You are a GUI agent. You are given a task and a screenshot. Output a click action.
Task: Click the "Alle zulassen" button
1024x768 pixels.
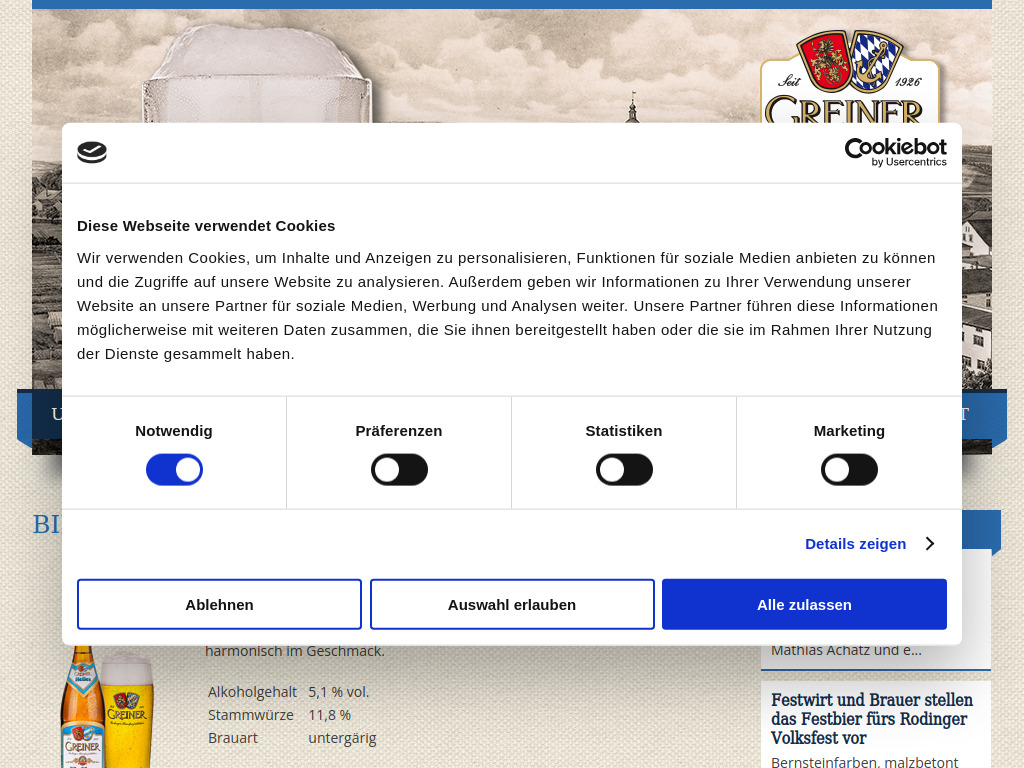[804, 604]
